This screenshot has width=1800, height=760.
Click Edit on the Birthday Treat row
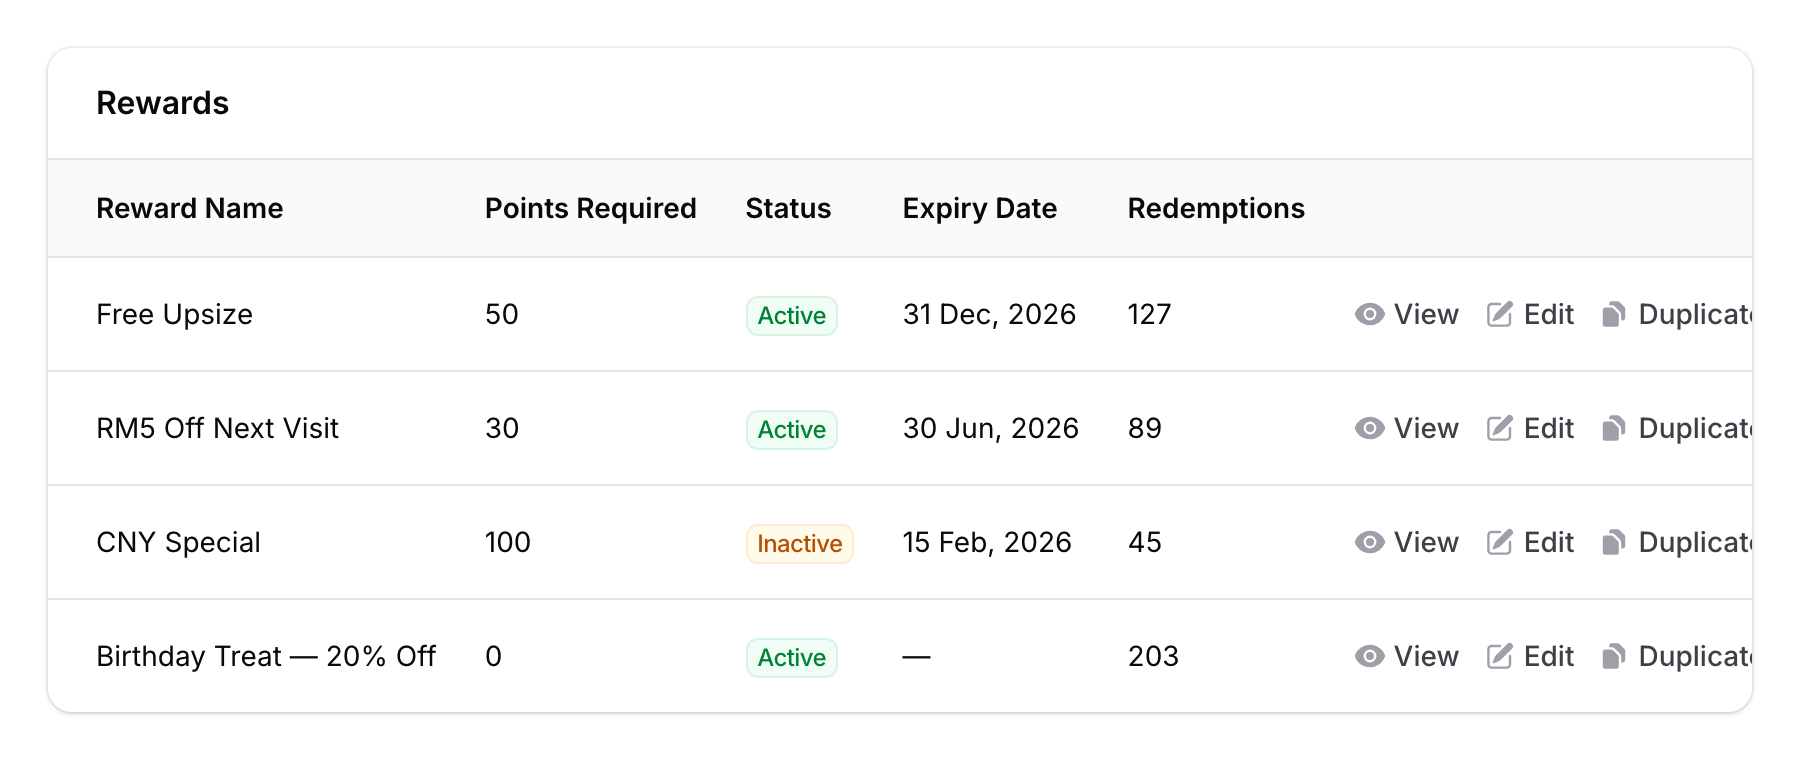(1546, 656)
